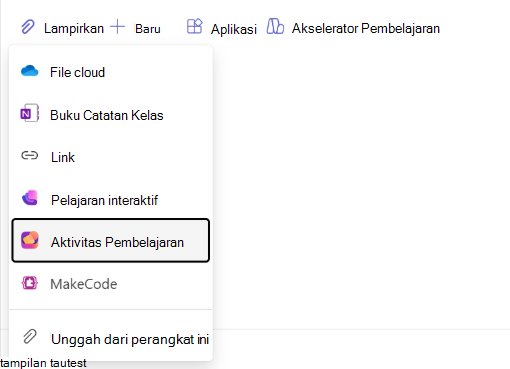510x369 pixels.
Task: Click the OneDrive cloud icon
Action: coord(30,71)
